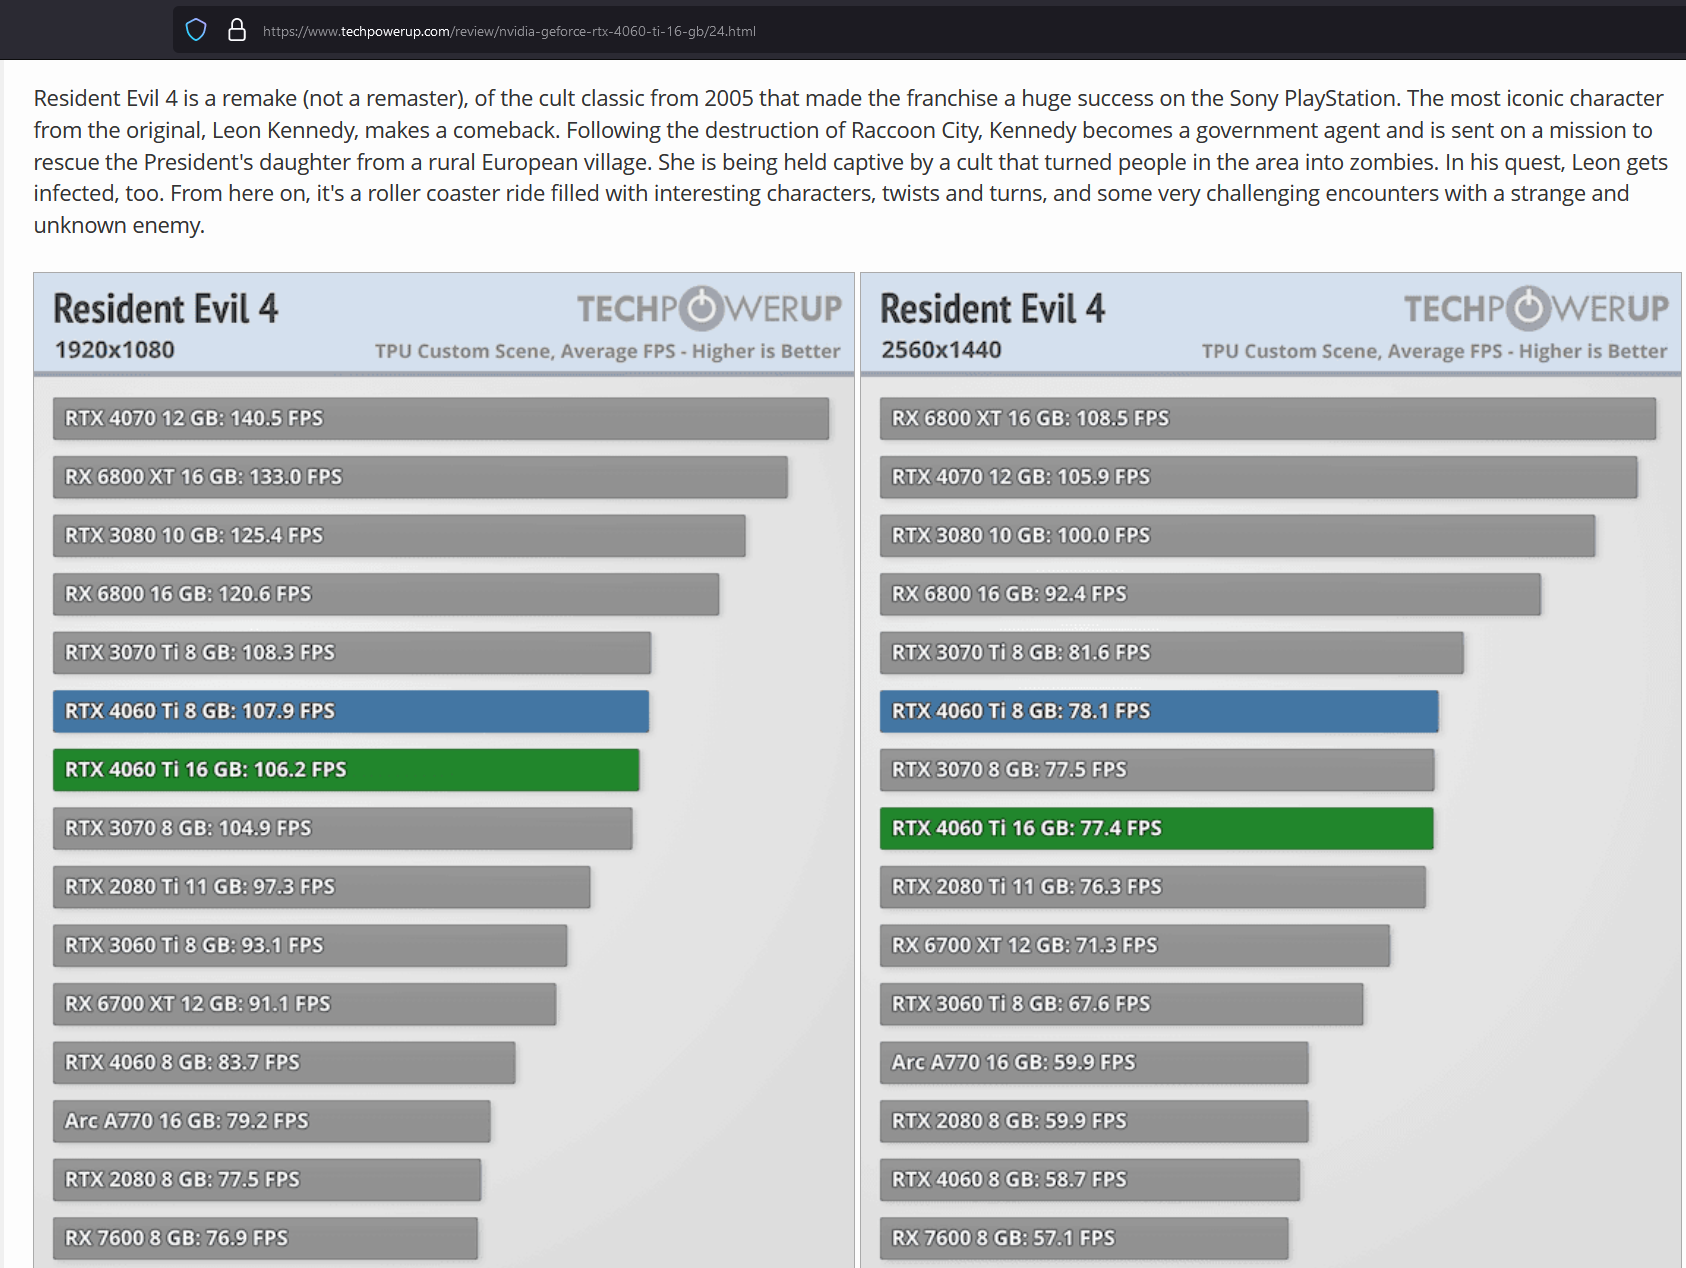Viewport: 1686px width, 1268px height.
Task: Click the RTX 3060 Ti 8 GB: 67.6 FPS bar
Action: (x=1121, y=1004)
